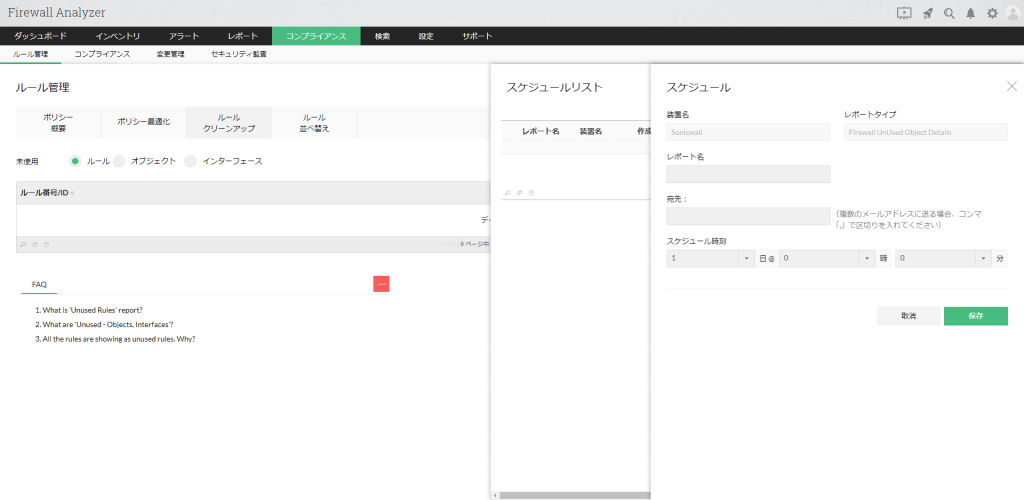Image resolution: width=1024 pixels, height=500 pixels.
Task: Click search icon under rule table
Action: [23, 245]
